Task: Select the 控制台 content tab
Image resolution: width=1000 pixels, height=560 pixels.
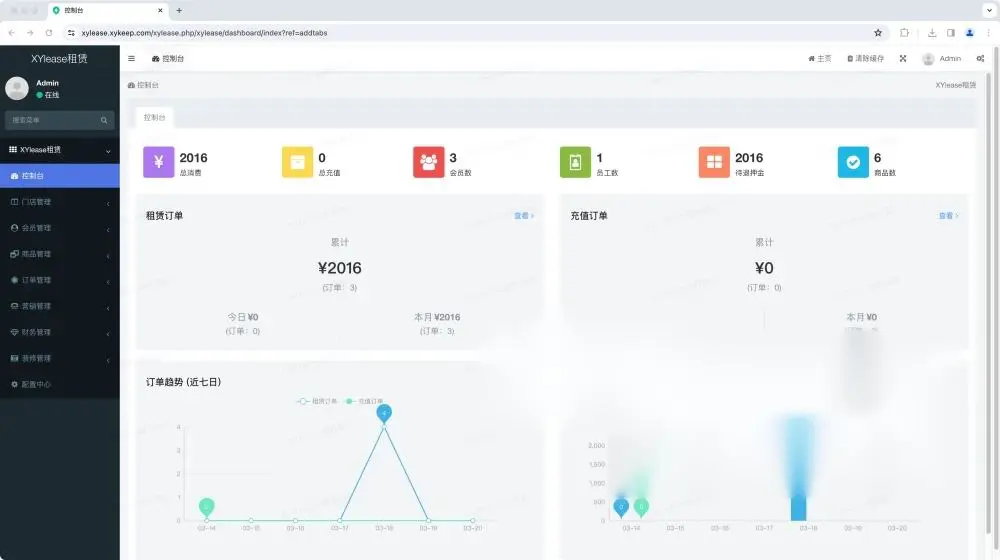Action: [154, 117]
